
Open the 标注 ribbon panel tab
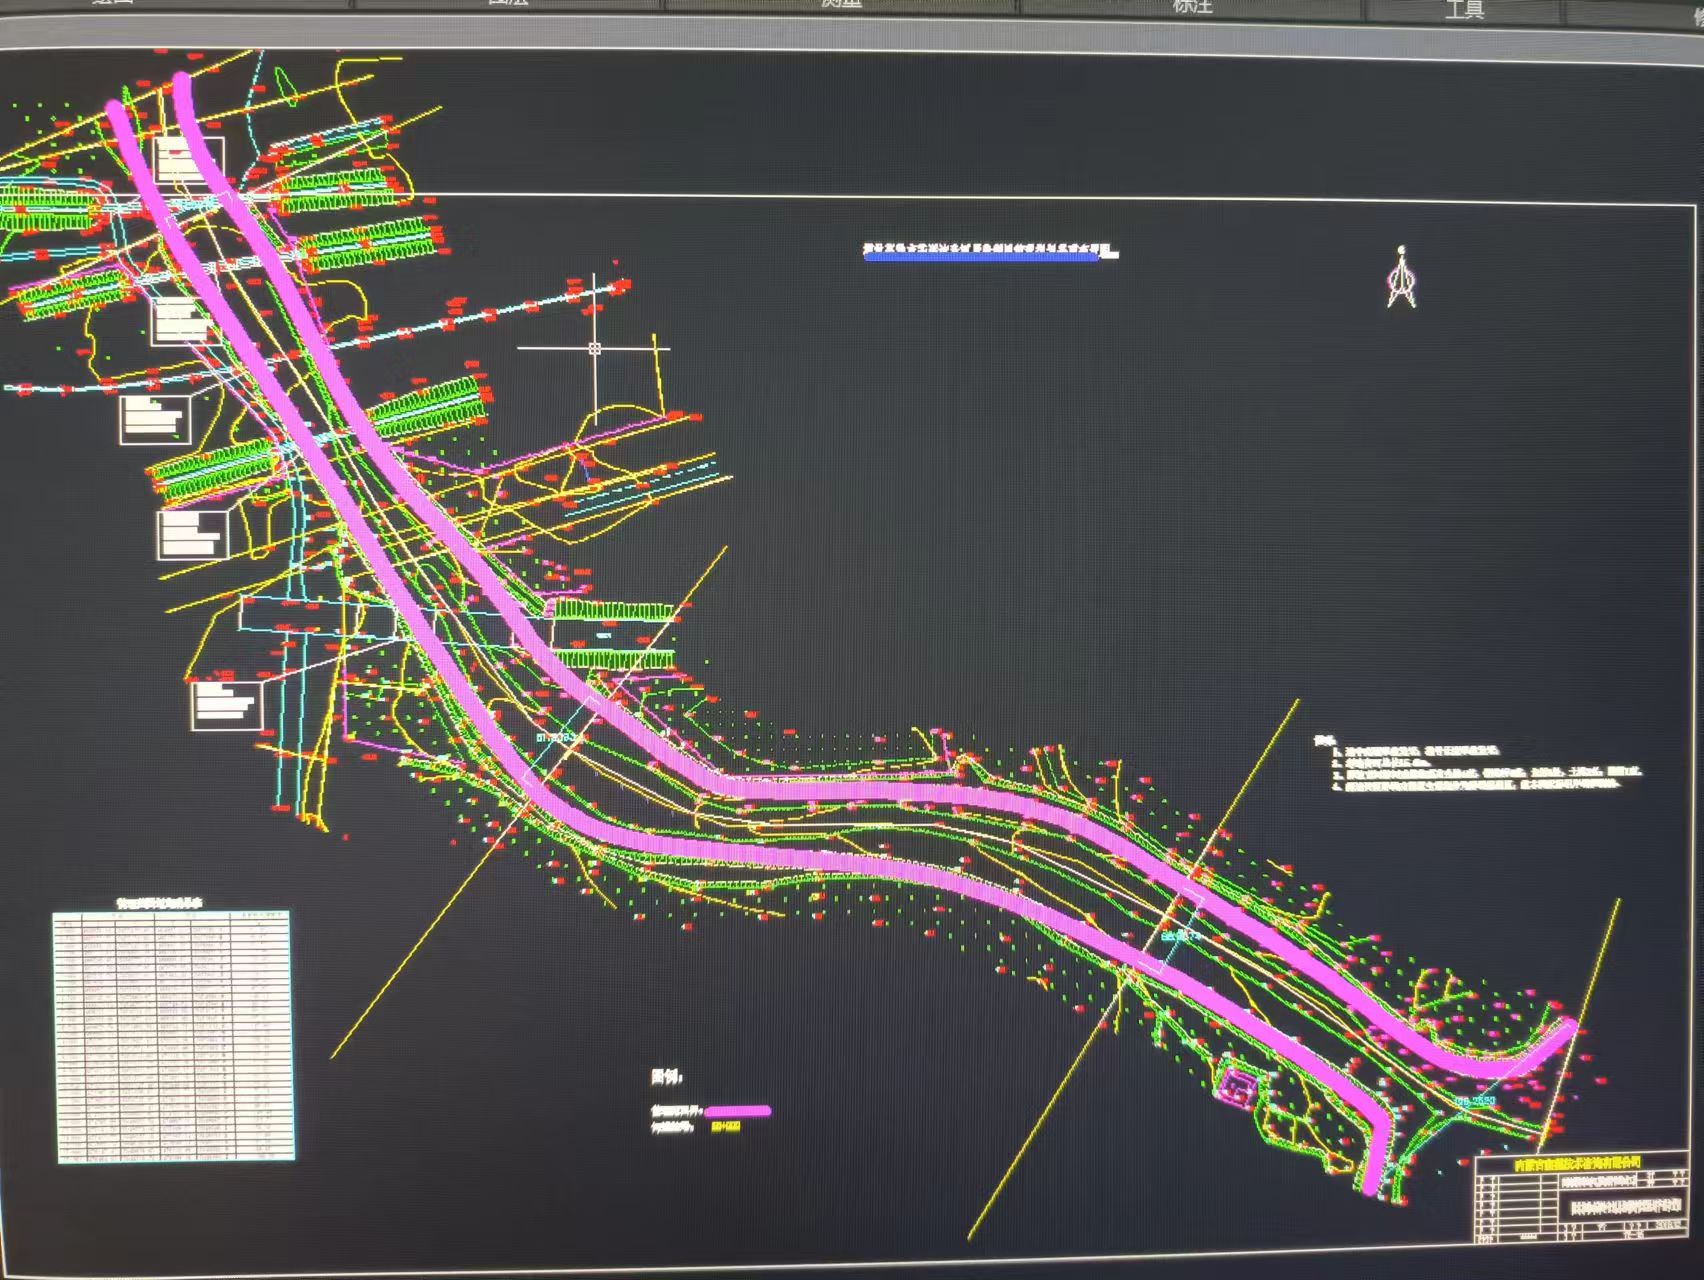1192,7
